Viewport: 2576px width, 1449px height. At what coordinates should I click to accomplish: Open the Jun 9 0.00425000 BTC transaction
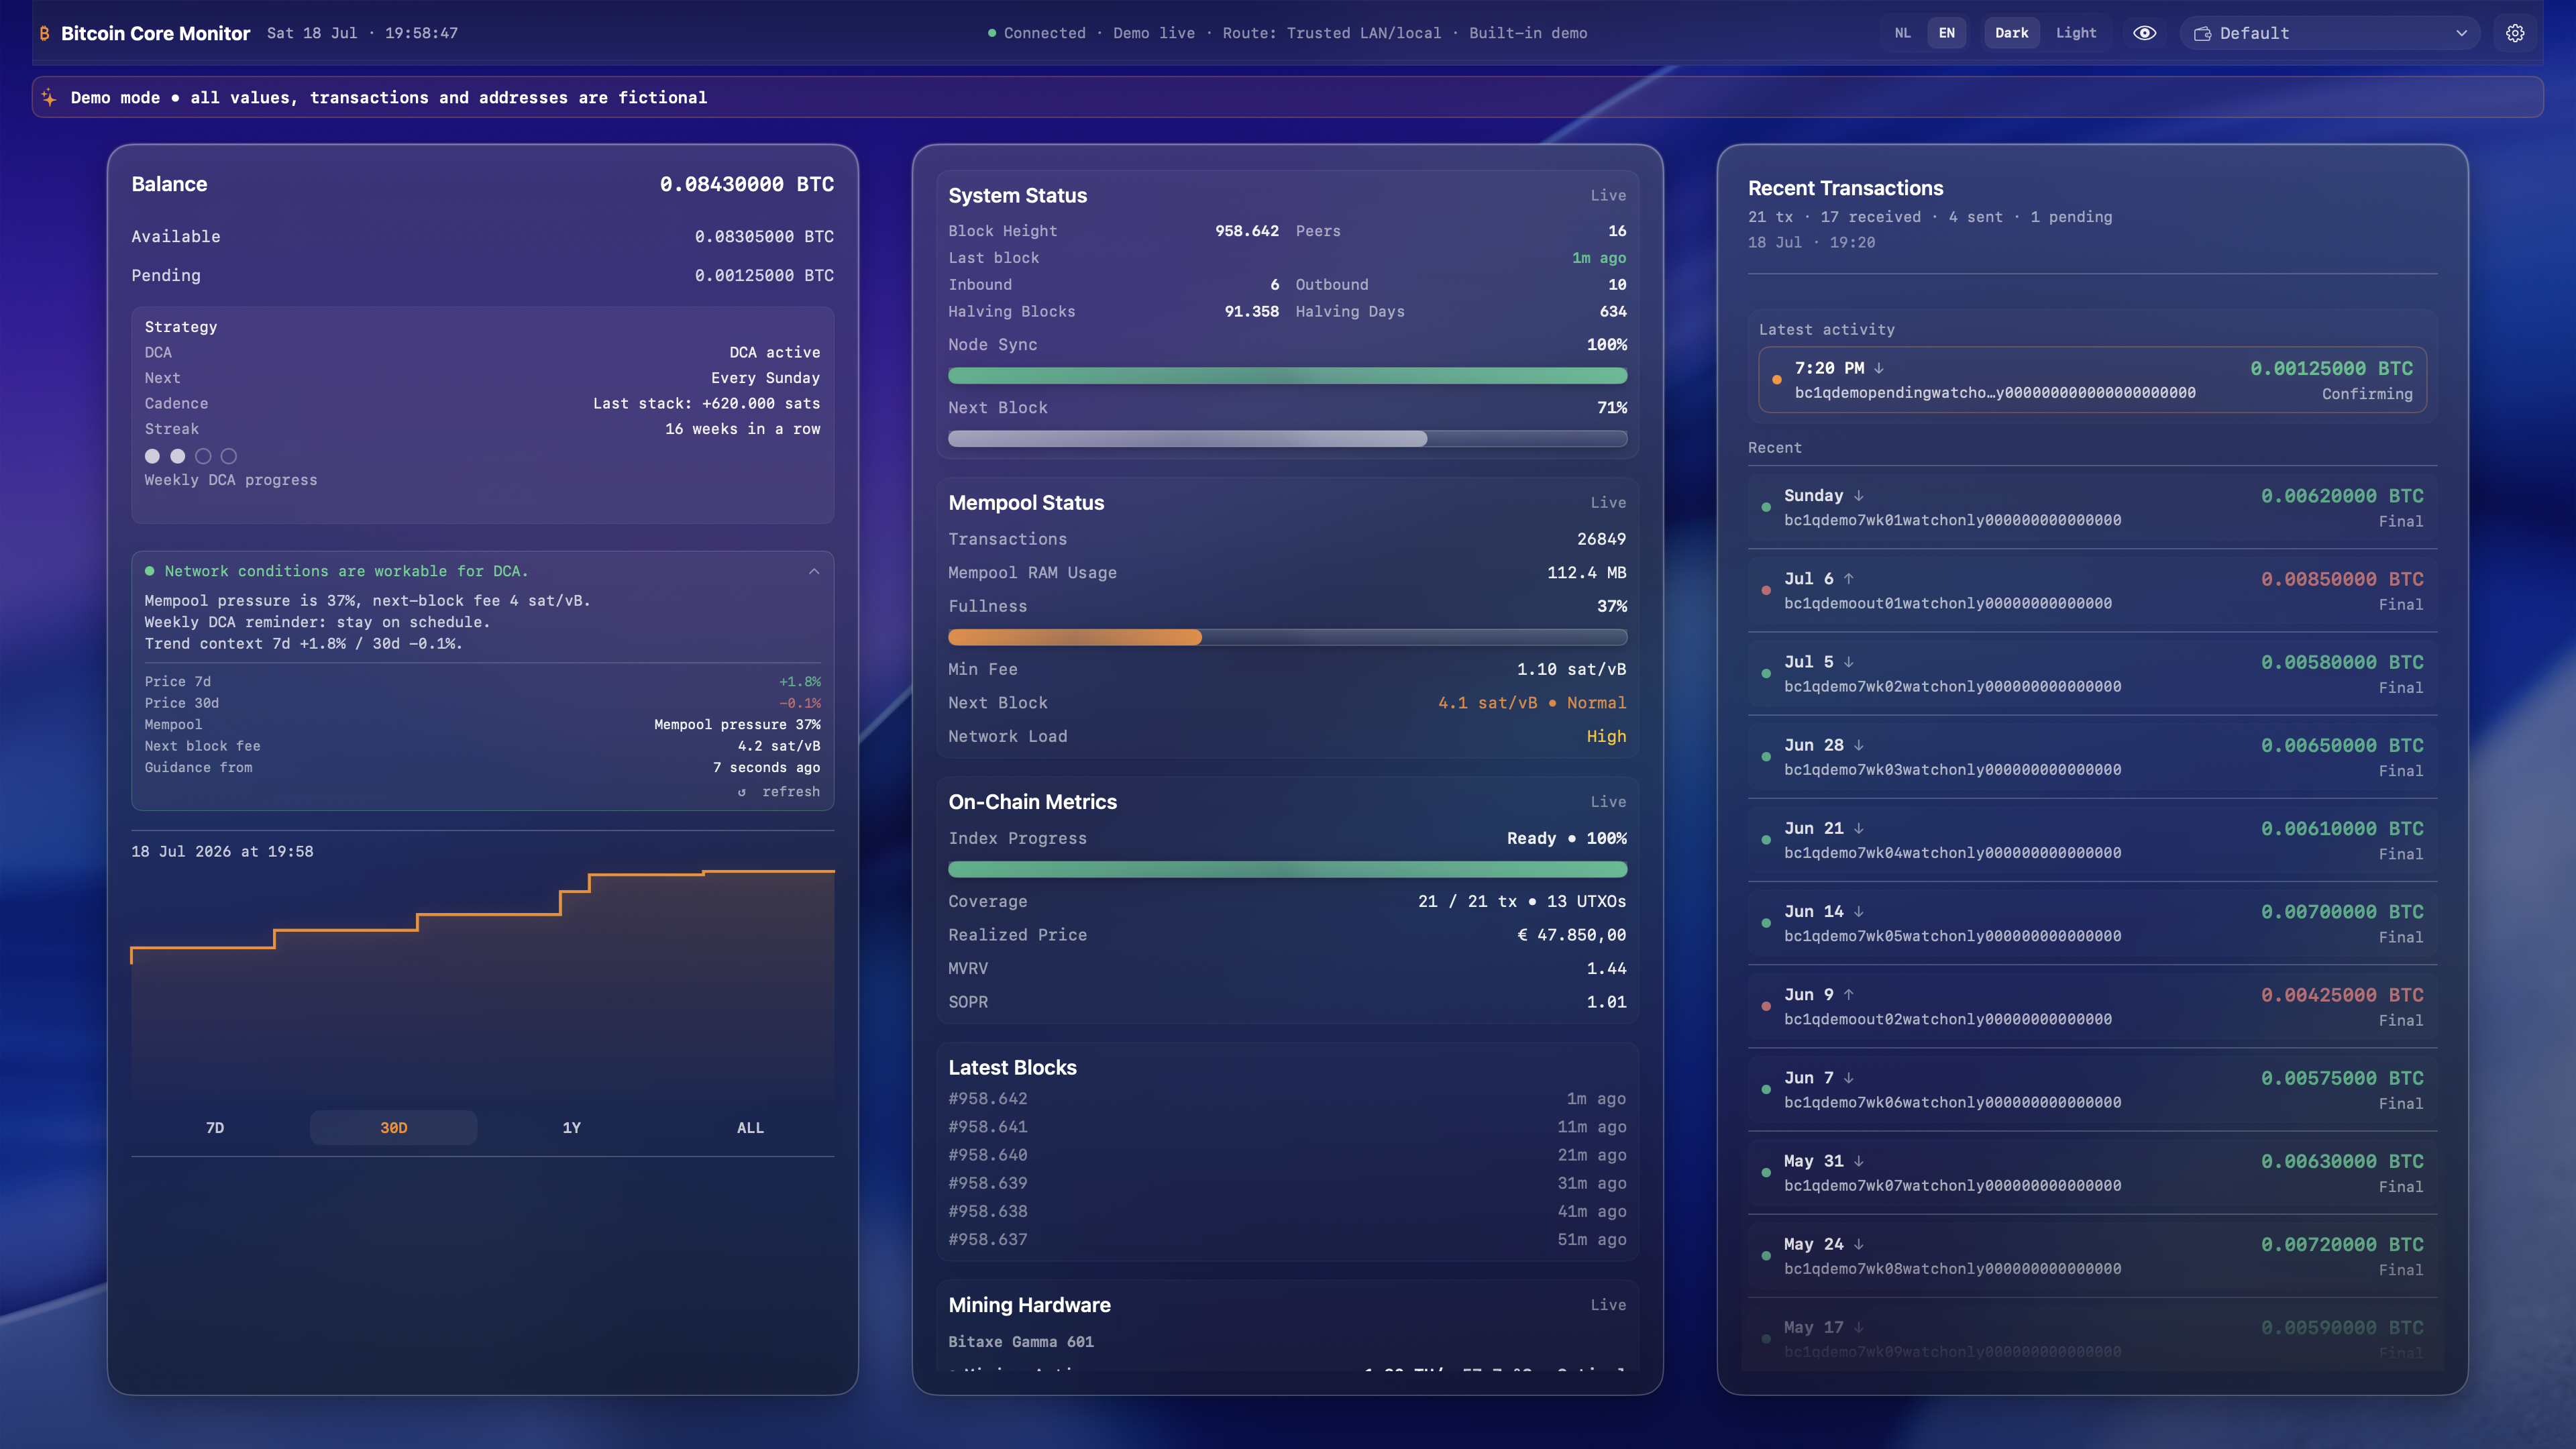click(2092, 1006)
